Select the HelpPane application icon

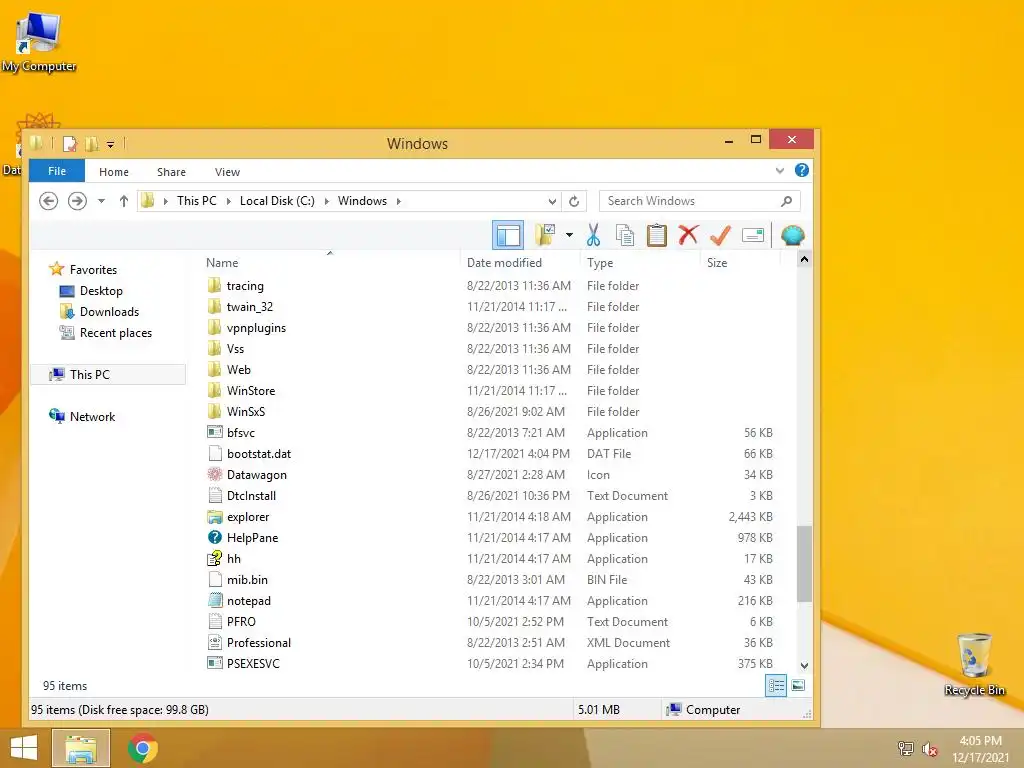(215, 537)
